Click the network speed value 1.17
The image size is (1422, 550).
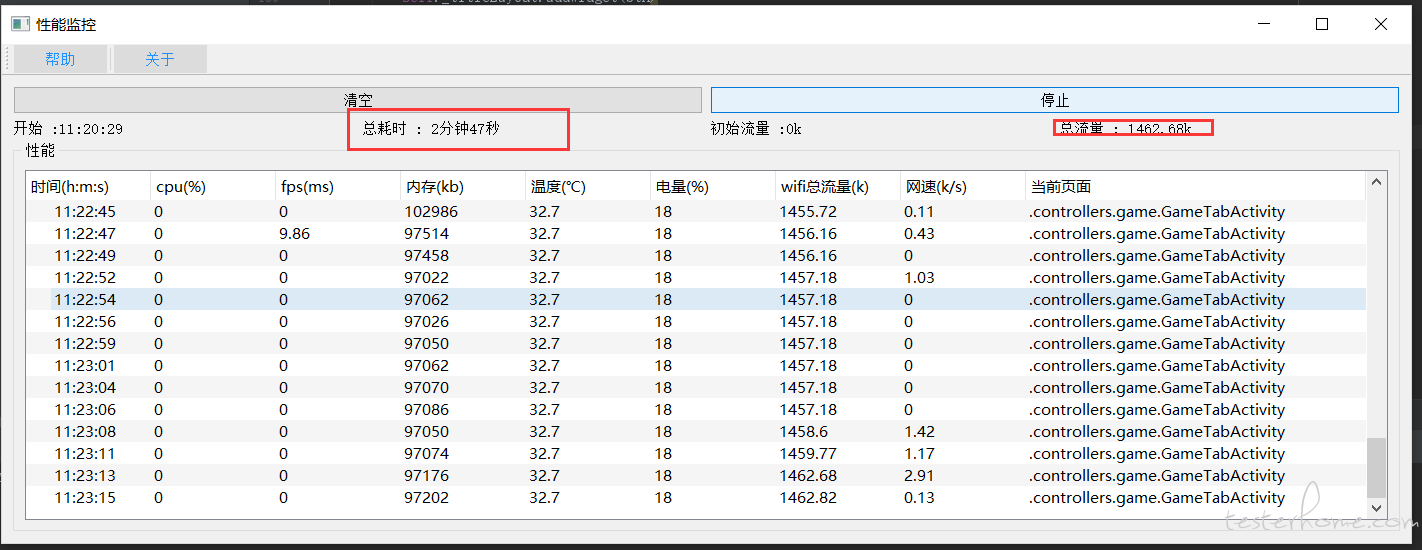click(919, 453)
